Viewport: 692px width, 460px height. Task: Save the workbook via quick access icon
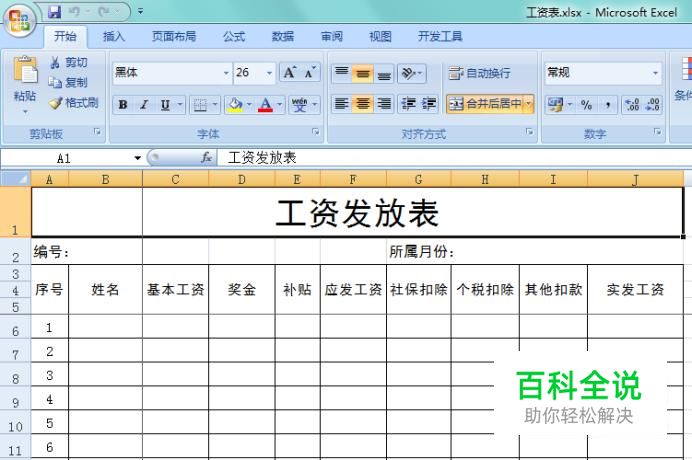point(54,12)
